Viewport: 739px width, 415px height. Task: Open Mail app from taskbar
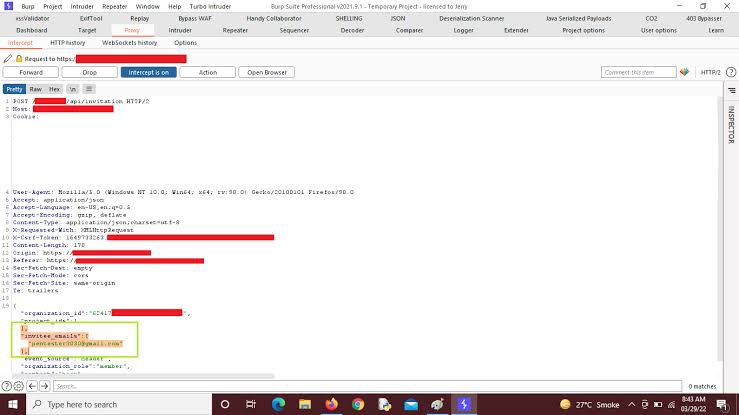tap(411, 404)
